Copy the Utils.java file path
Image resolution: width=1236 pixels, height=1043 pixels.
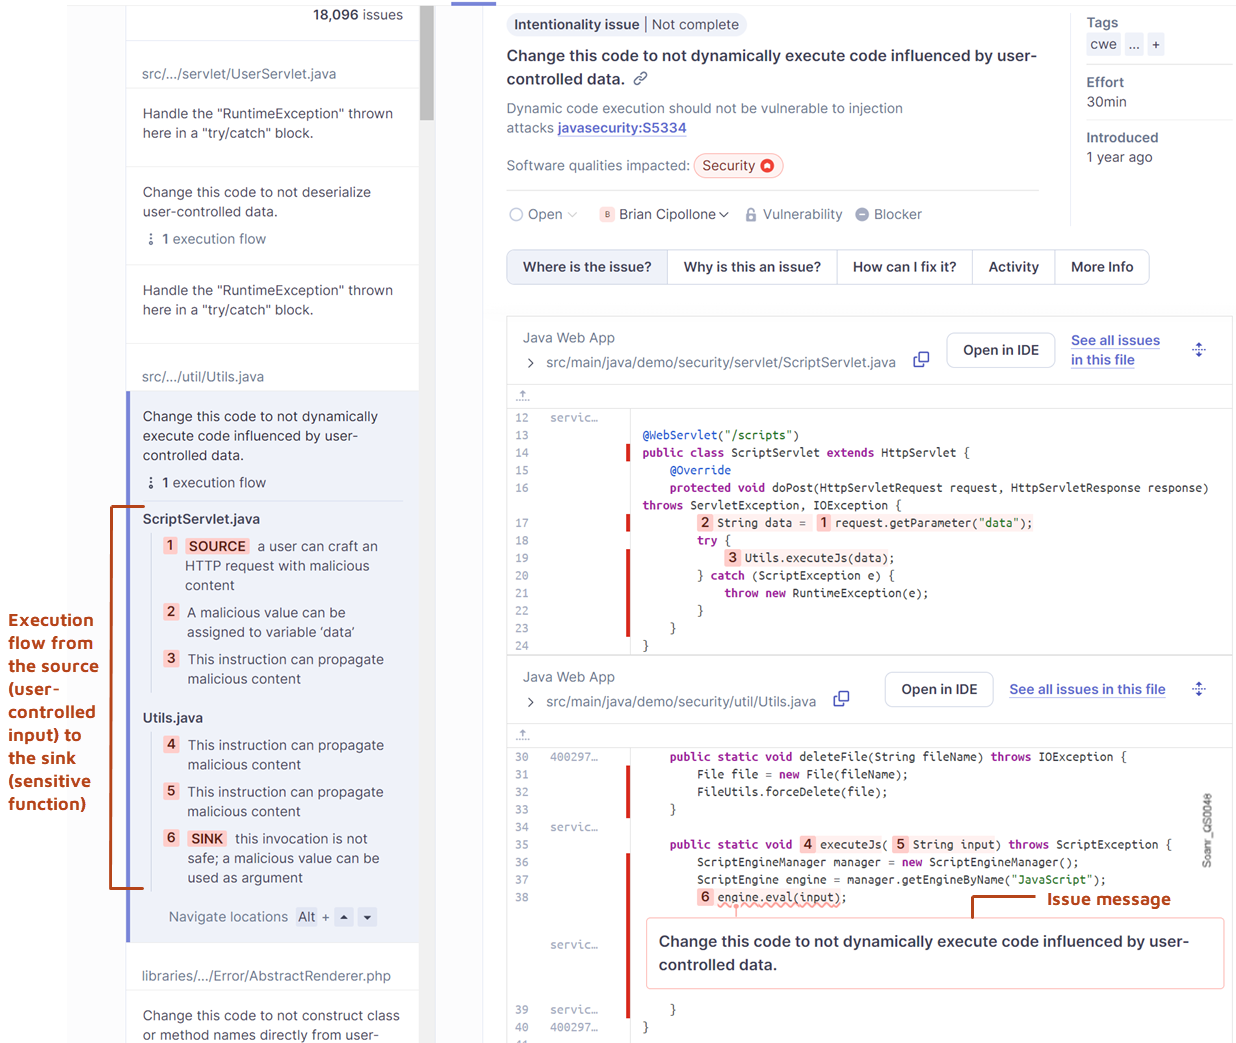pos(841,701)
